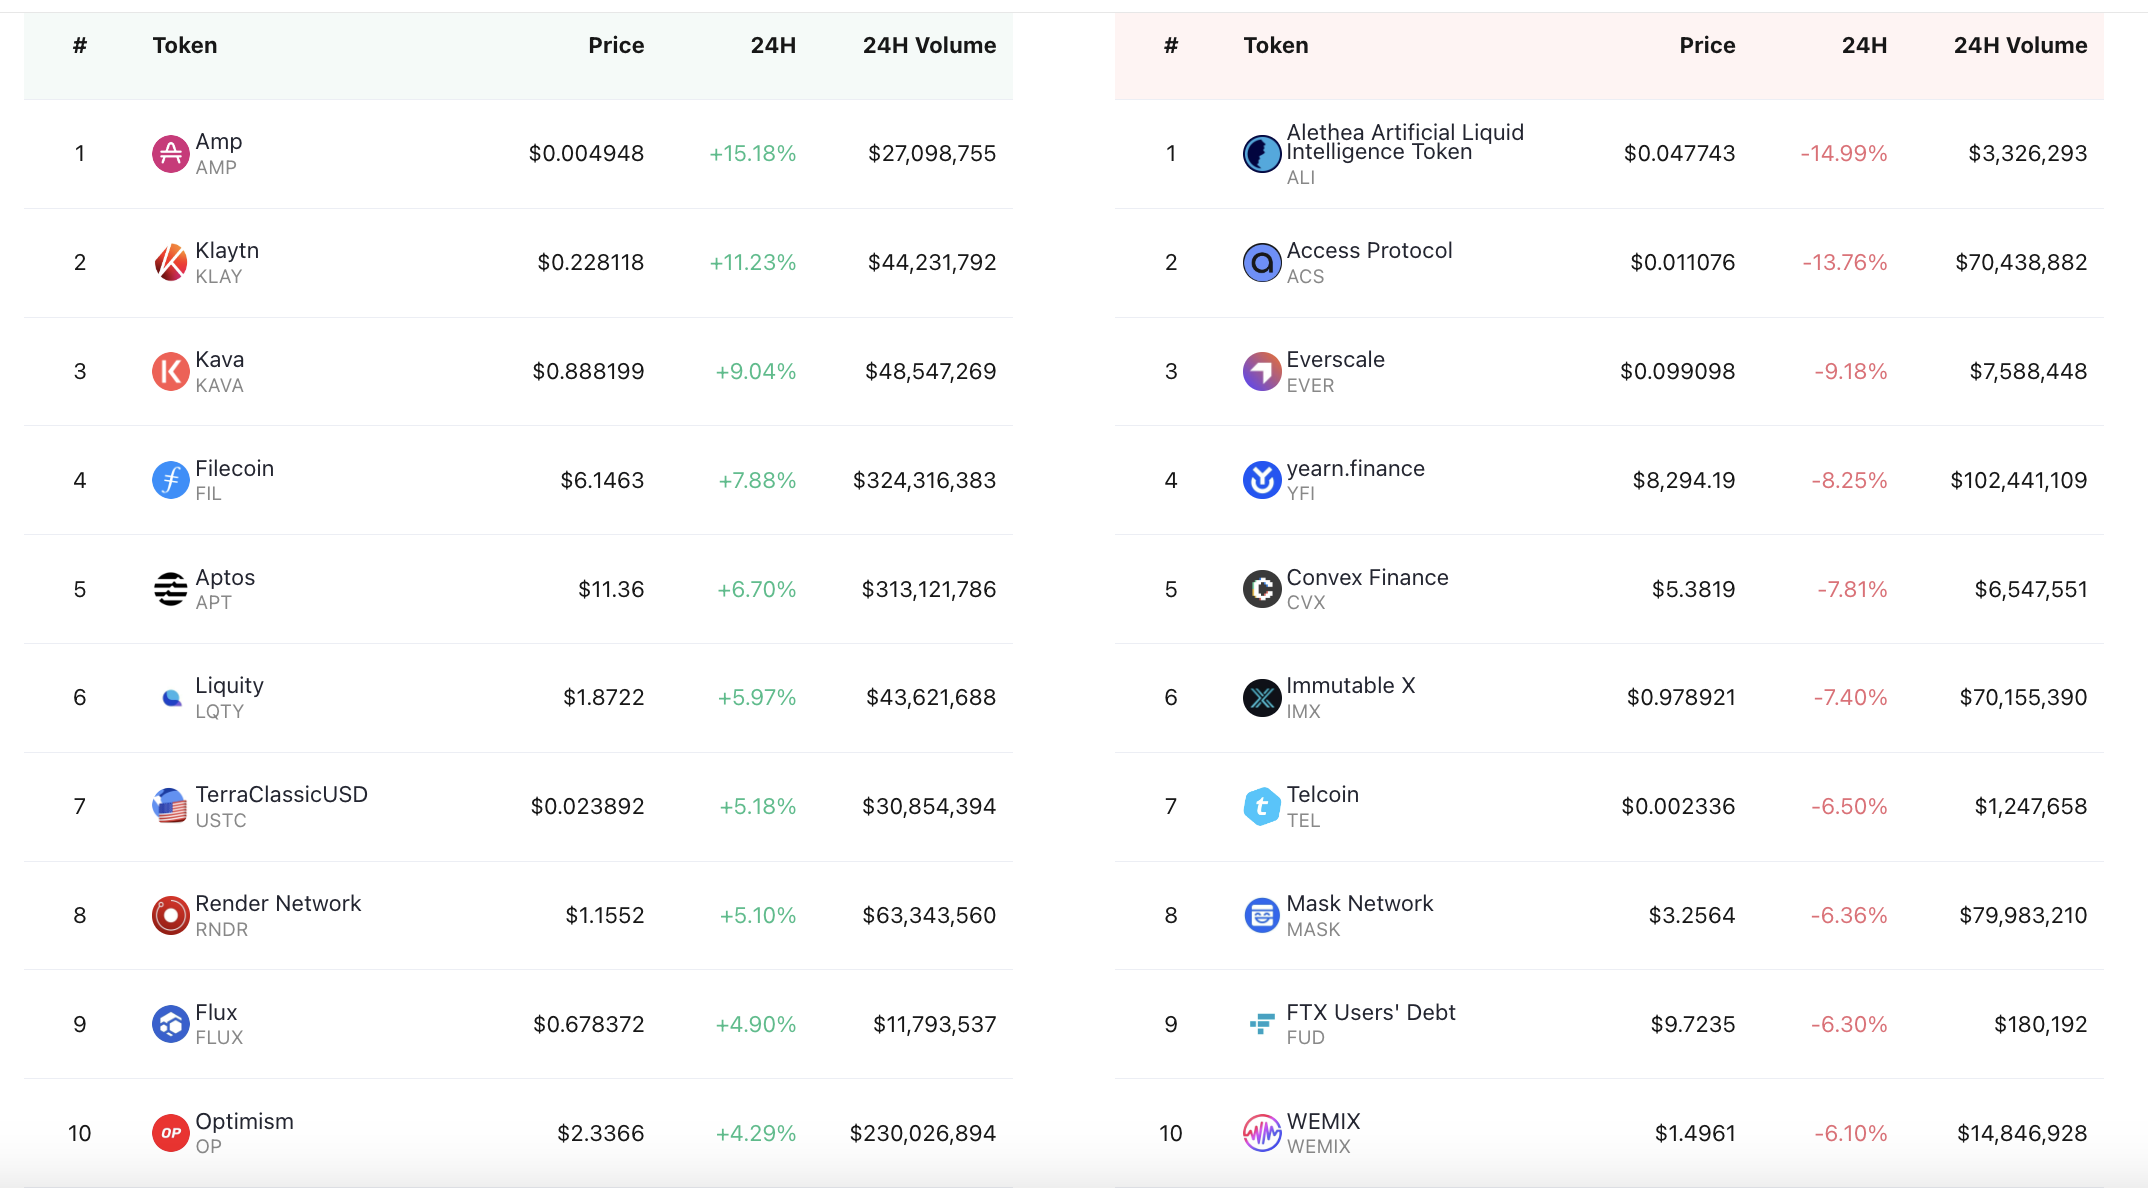The height and width of the screenshot is (1188, 2148).
Task: Open Alethea Artificial Liquid Intelligence Token link
Action: click(1405, 142)
